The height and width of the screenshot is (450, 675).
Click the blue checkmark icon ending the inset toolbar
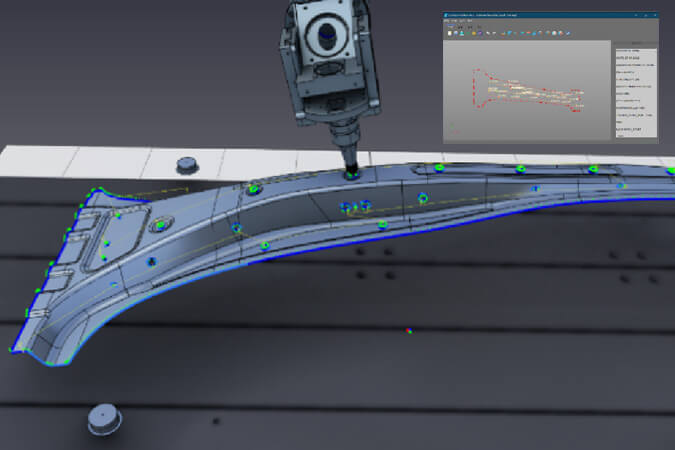pyautogui.click(x=568, y=33)
